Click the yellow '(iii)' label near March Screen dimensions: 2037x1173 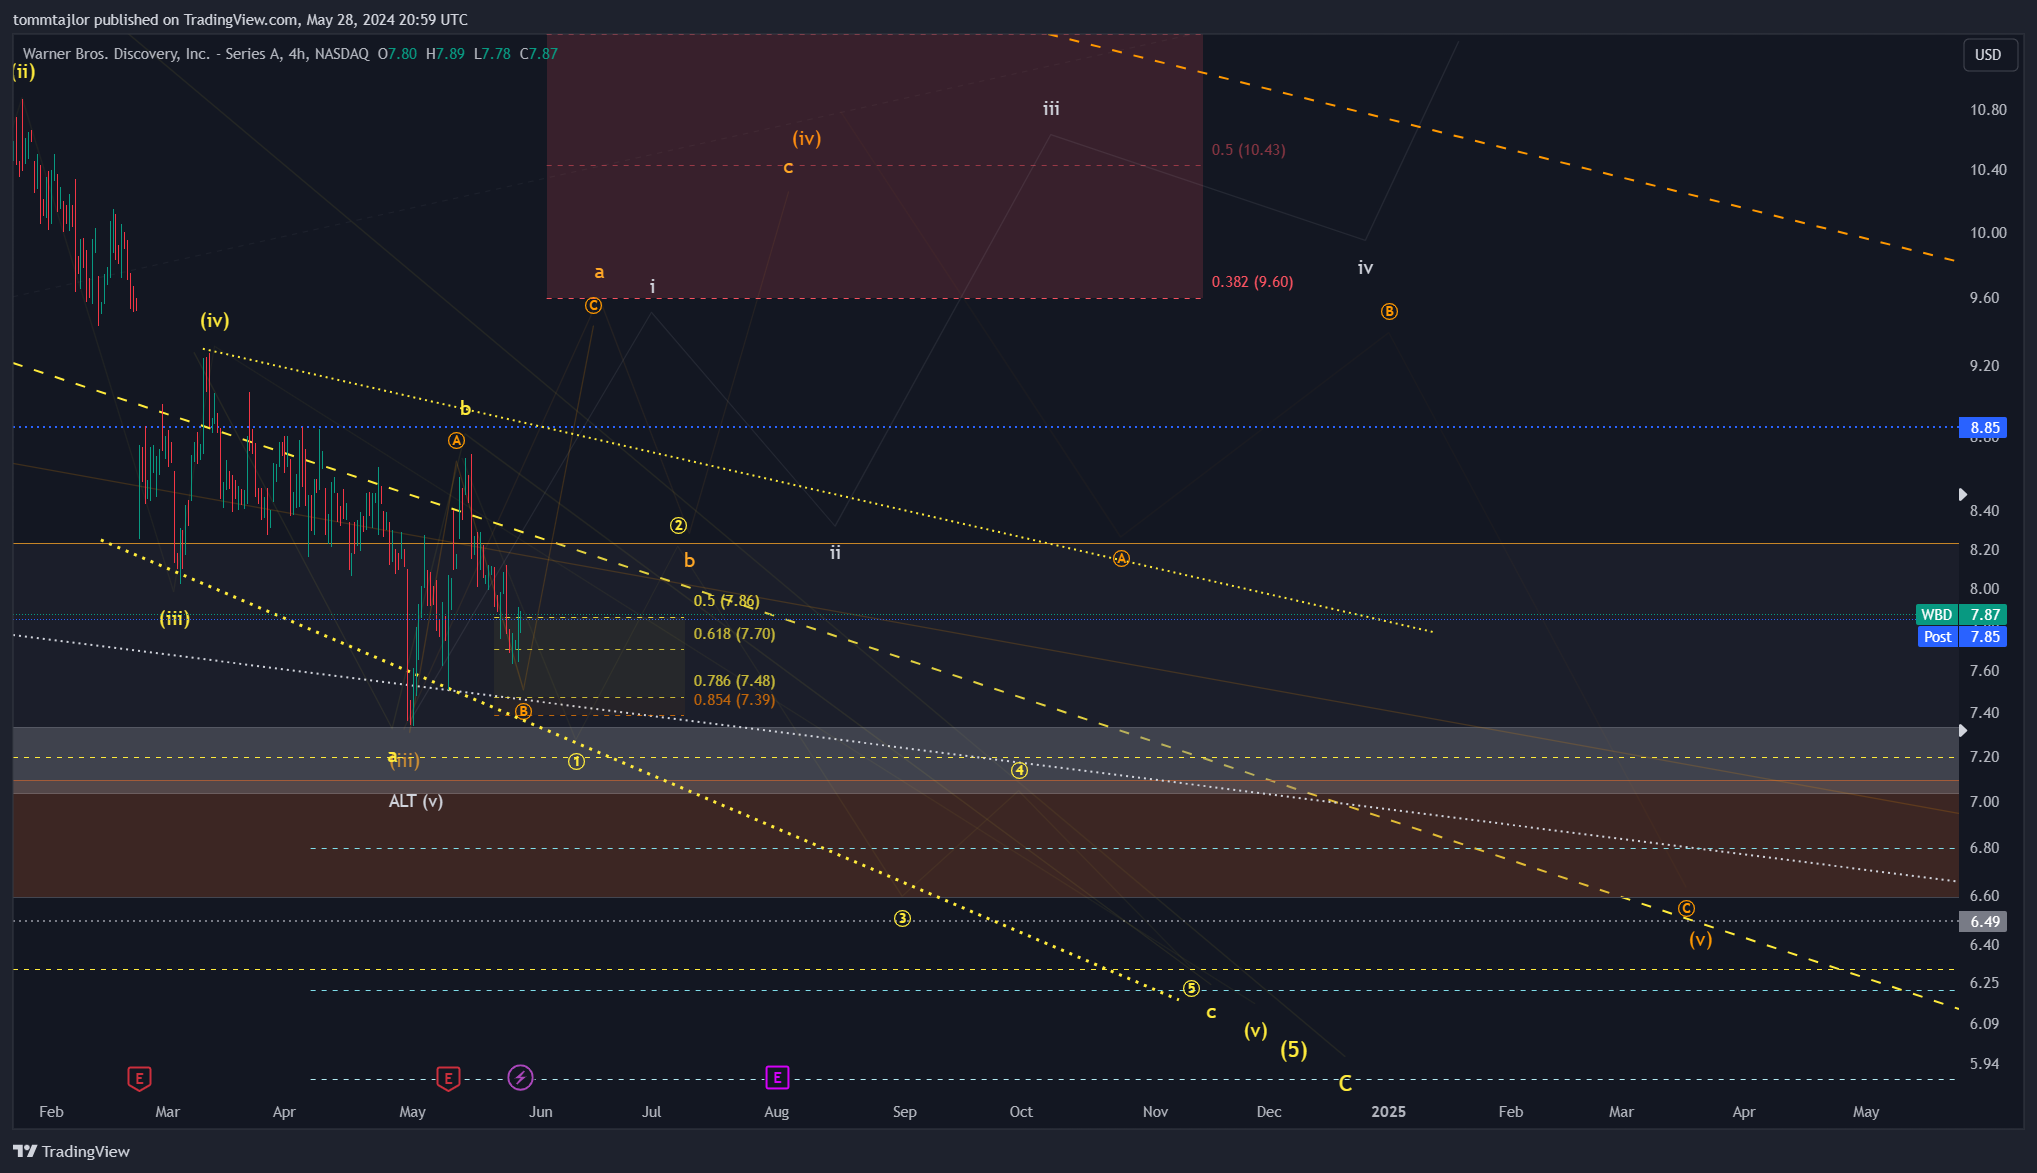coord(174,619)
